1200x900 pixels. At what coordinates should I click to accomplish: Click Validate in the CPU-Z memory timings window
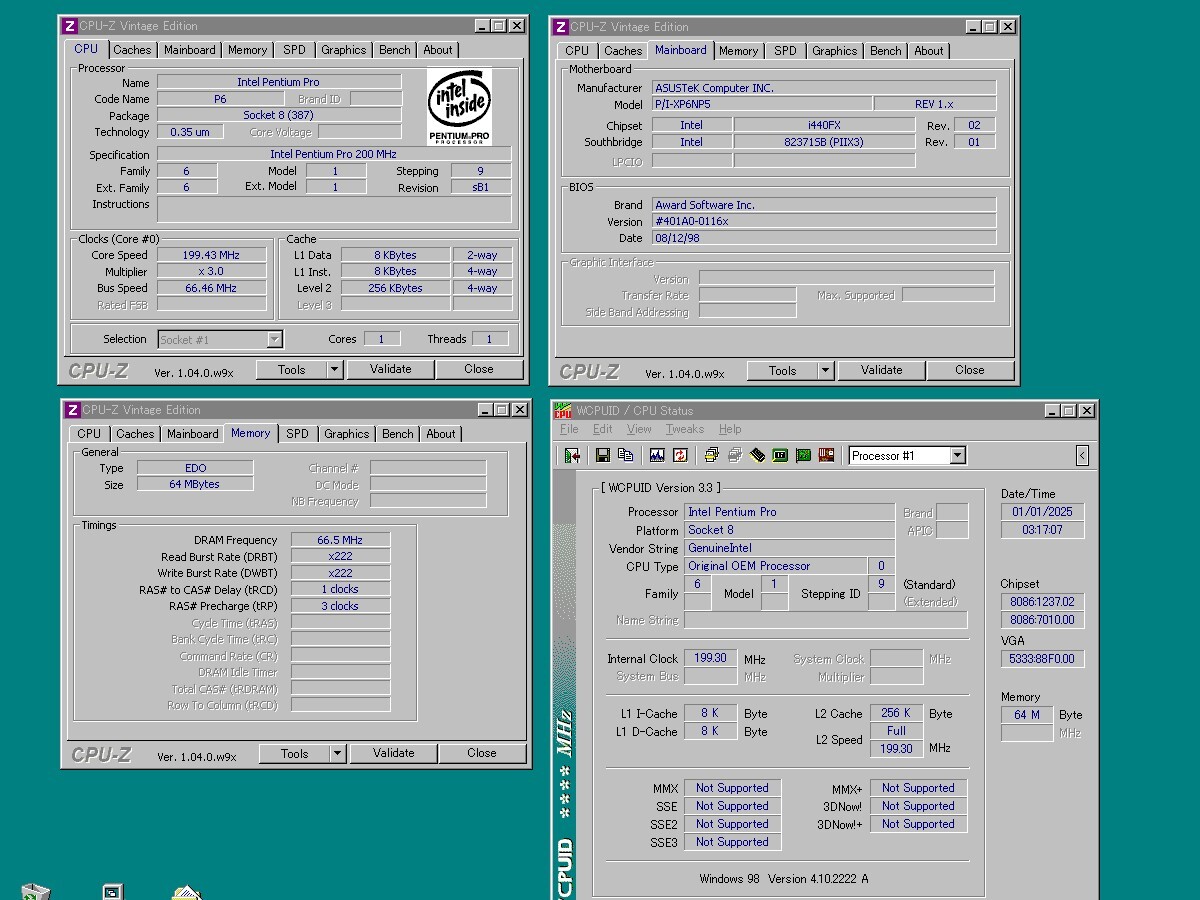click(393, 754)
